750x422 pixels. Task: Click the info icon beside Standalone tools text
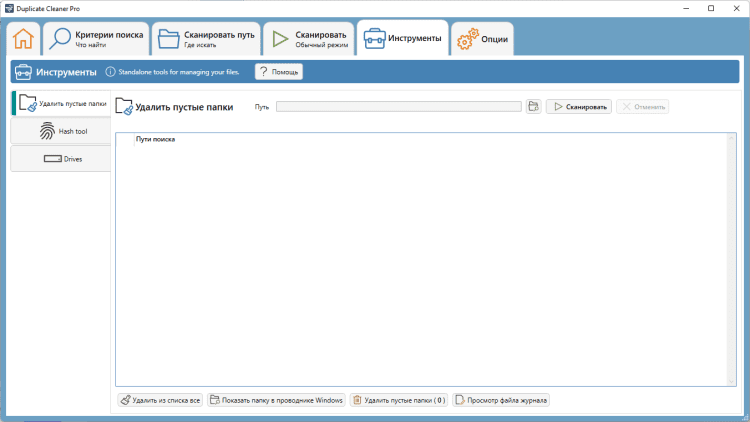click(x=110, y=72)
